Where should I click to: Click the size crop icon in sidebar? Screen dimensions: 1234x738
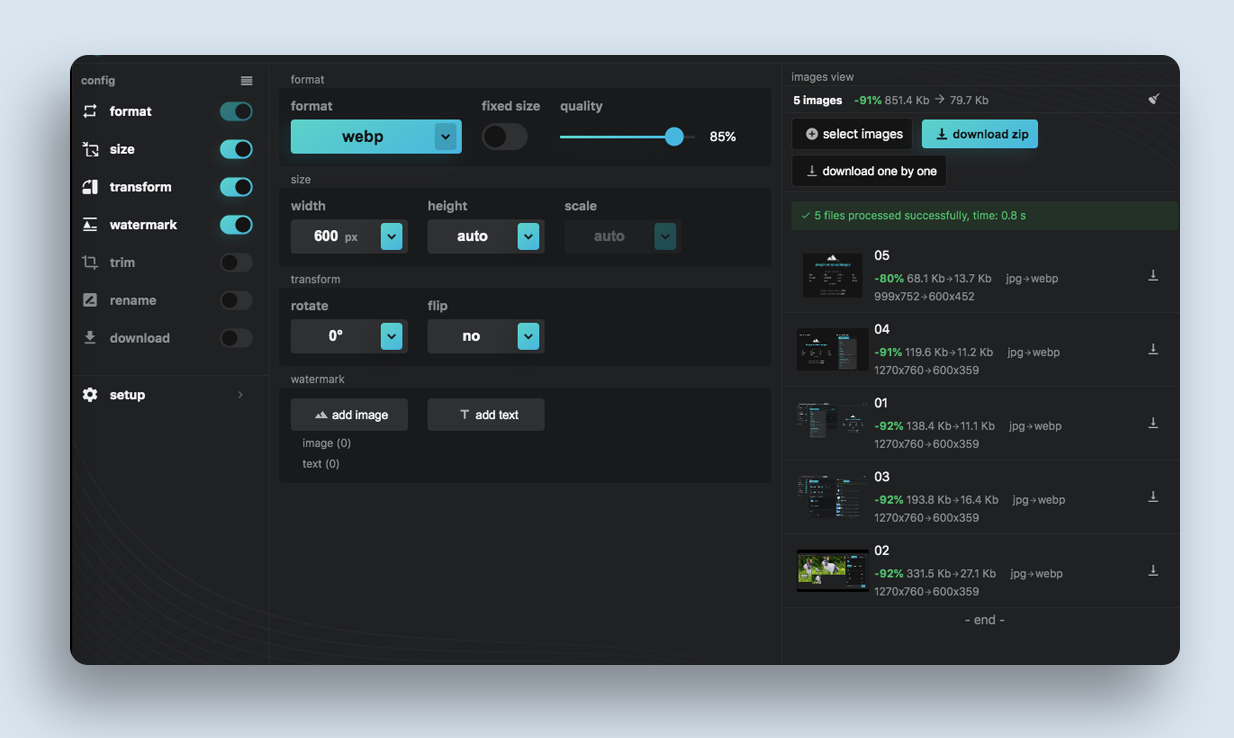(x=90, y=149)
